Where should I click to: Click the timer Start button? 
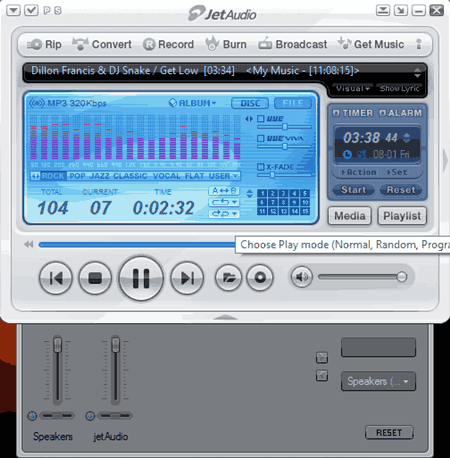click(353, 190)
